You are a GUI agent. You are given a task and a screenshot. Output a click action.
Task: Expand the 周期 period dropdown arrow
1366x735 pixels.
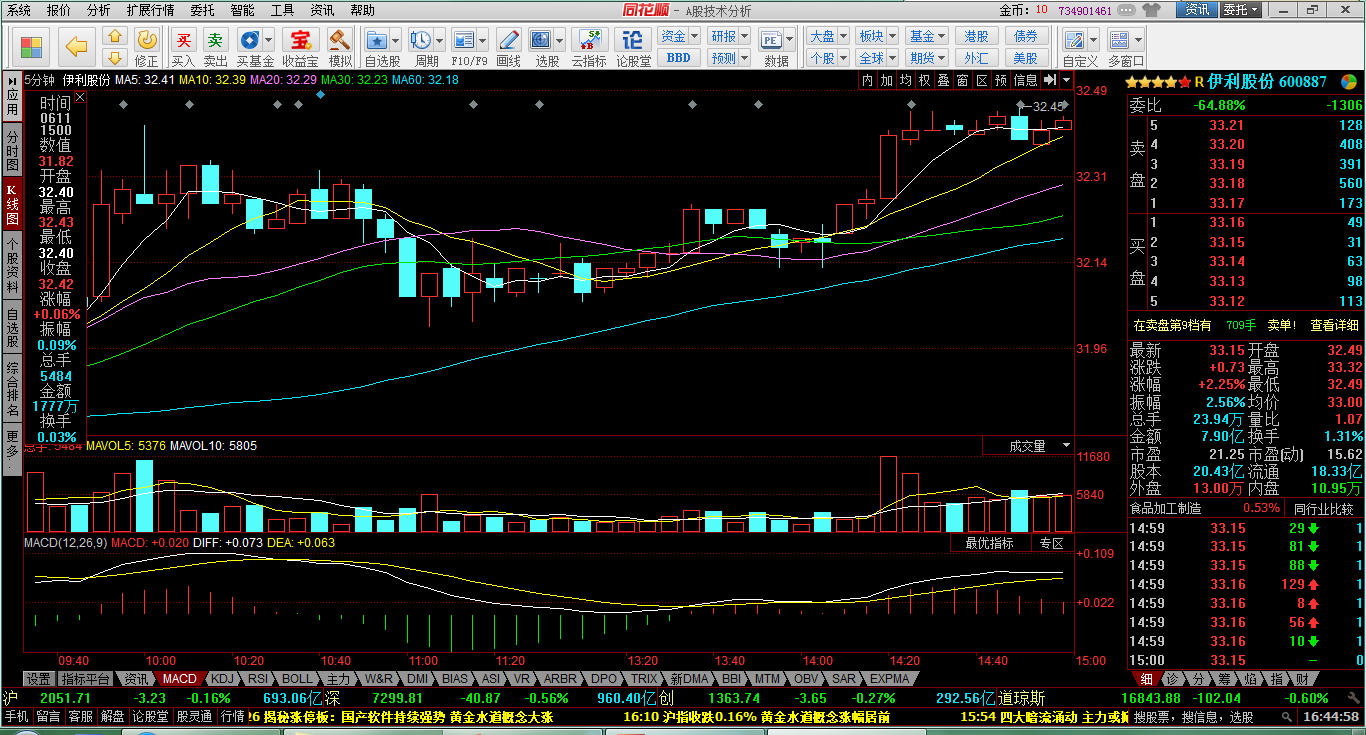click(x=439, y=41)
